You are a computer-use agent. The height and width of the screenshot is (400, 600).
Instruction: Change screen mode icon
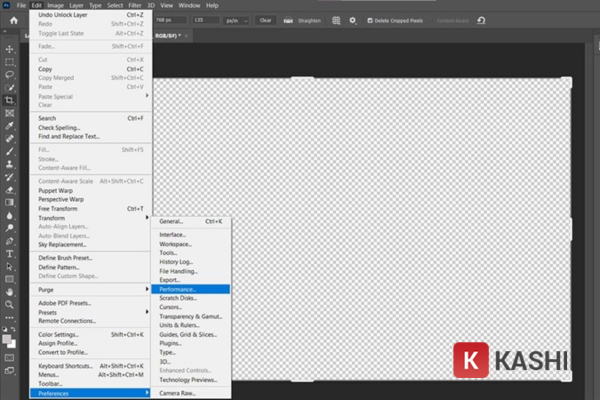coord(10,371)
